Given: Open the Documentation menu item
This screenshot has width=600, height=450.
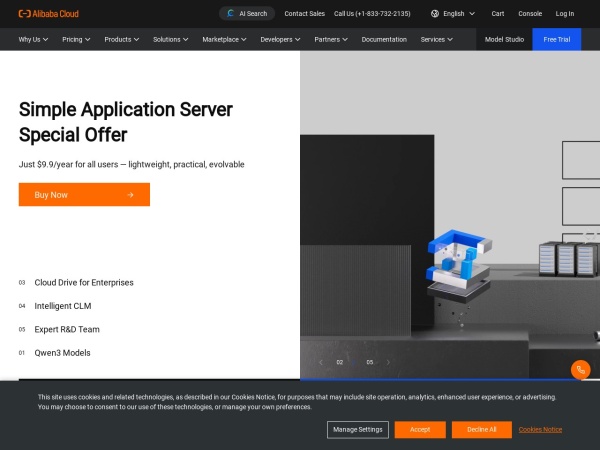Looking at the screenshot, I should [384, 39].
